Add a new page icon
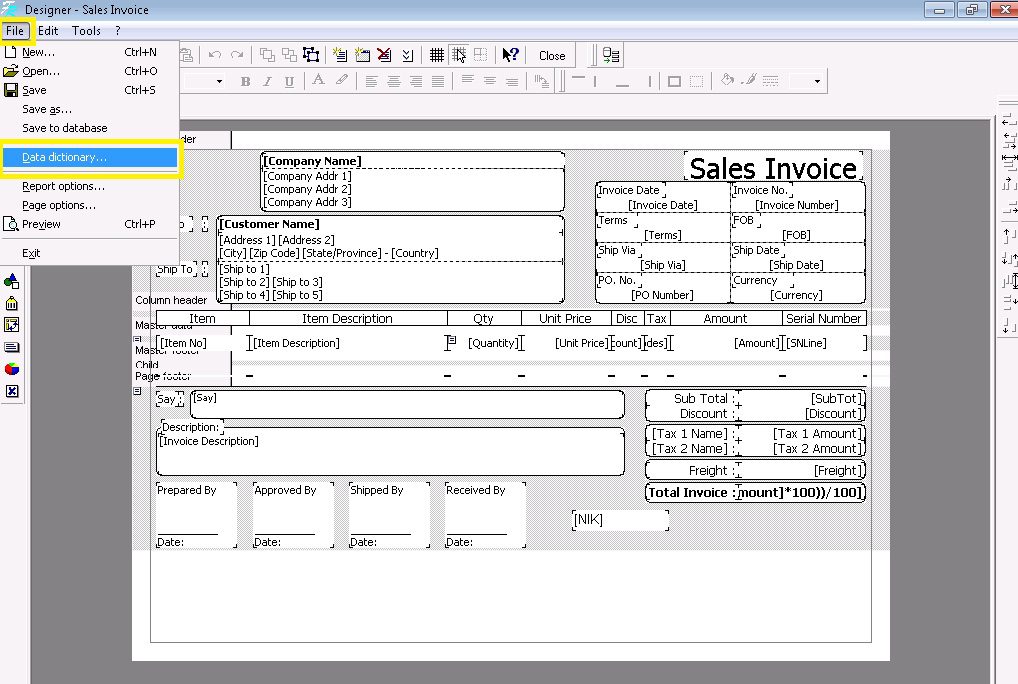The height and width of the screenshot is (684, 1018). [x=340, y=55]
